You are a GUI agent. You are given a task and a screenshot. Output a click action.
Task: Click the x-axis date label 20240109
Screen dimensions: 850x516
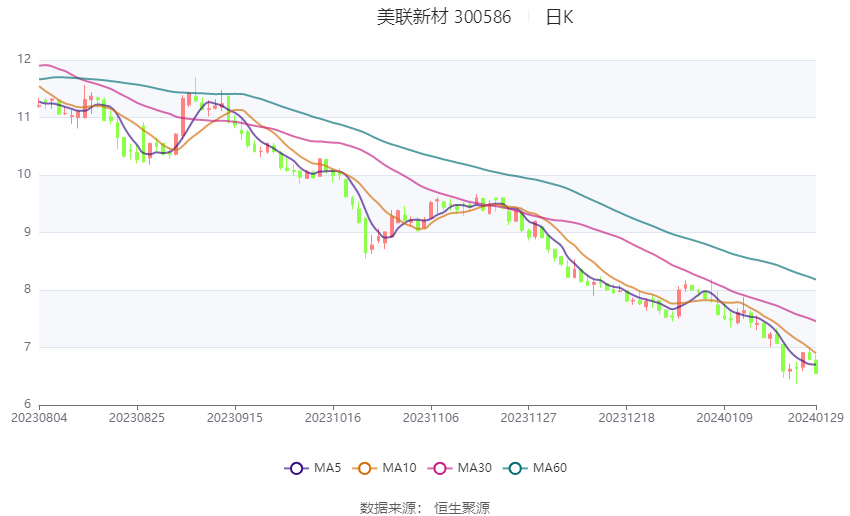coord(725,418)
